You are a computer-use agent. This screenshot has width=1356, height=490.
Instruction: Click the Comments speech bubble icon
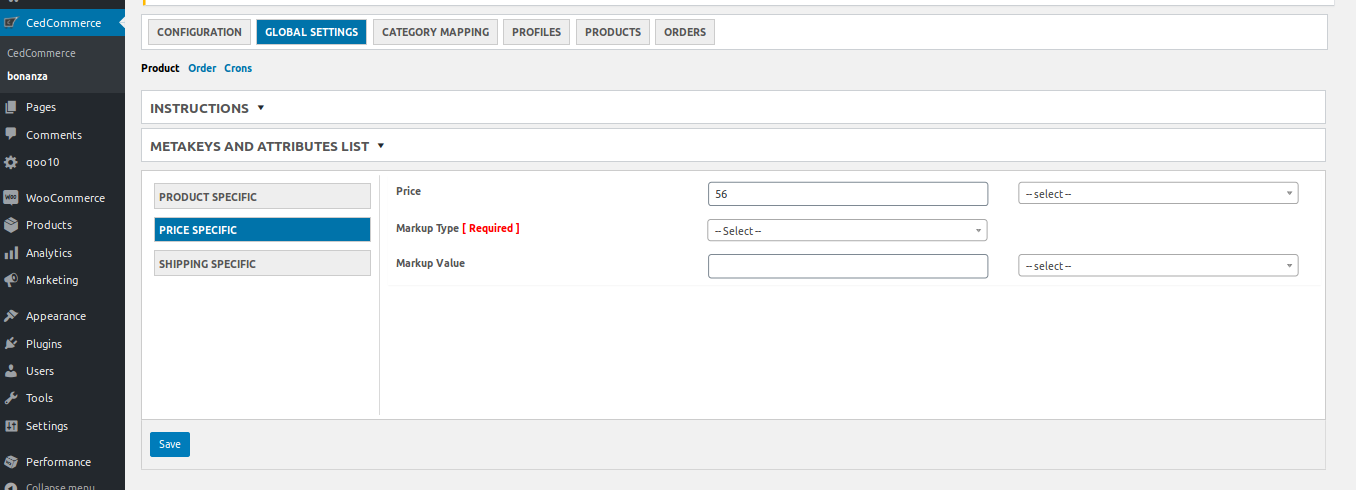pos(11,134)
